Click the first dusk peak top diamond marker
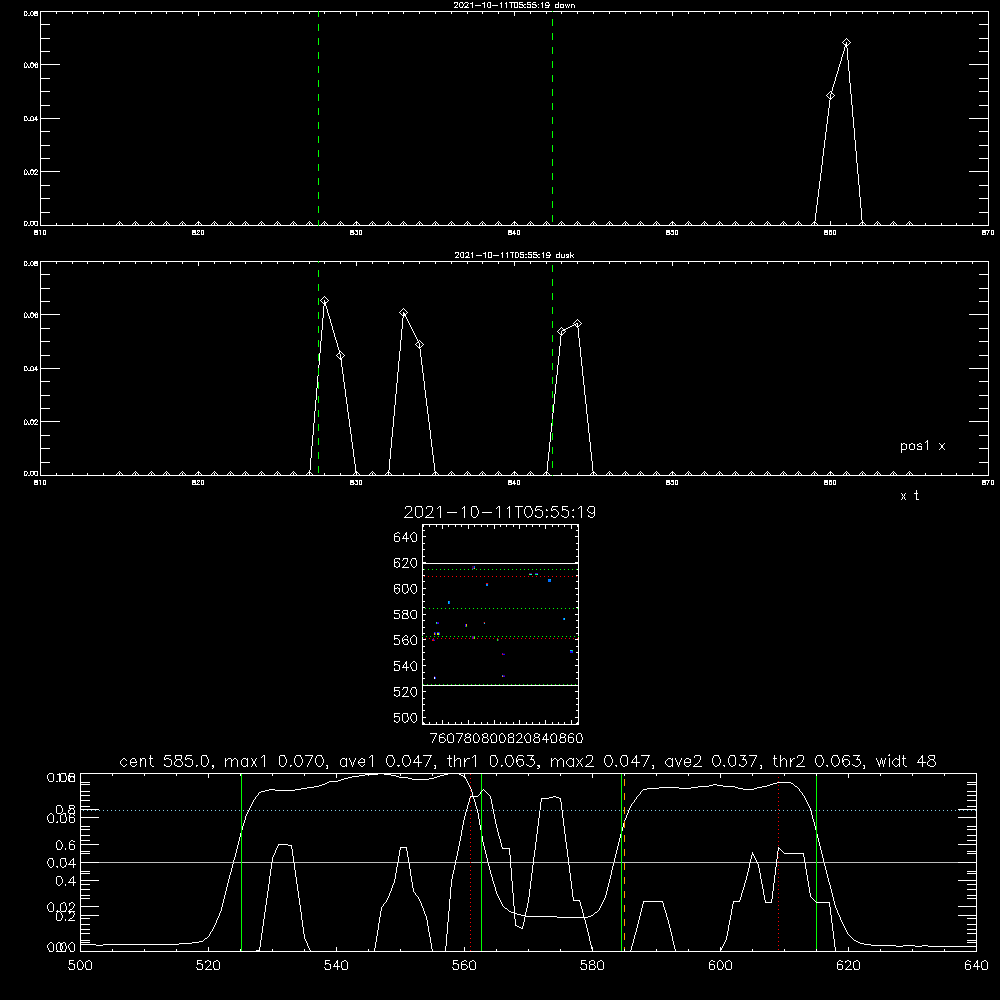The height and width of the screenshot is (1000, 1000). click(x=325, y=300)
